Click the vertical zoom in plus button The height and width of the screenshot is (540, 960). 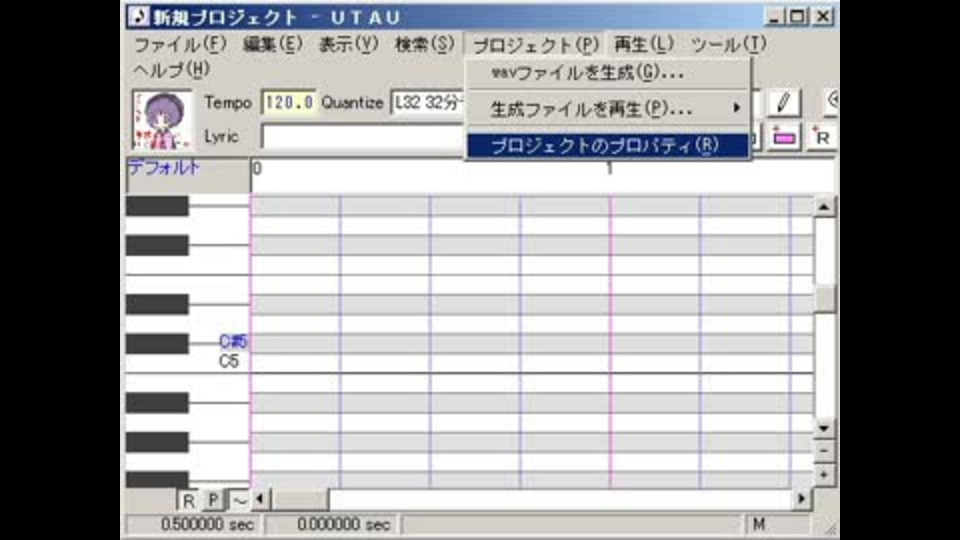824,474
